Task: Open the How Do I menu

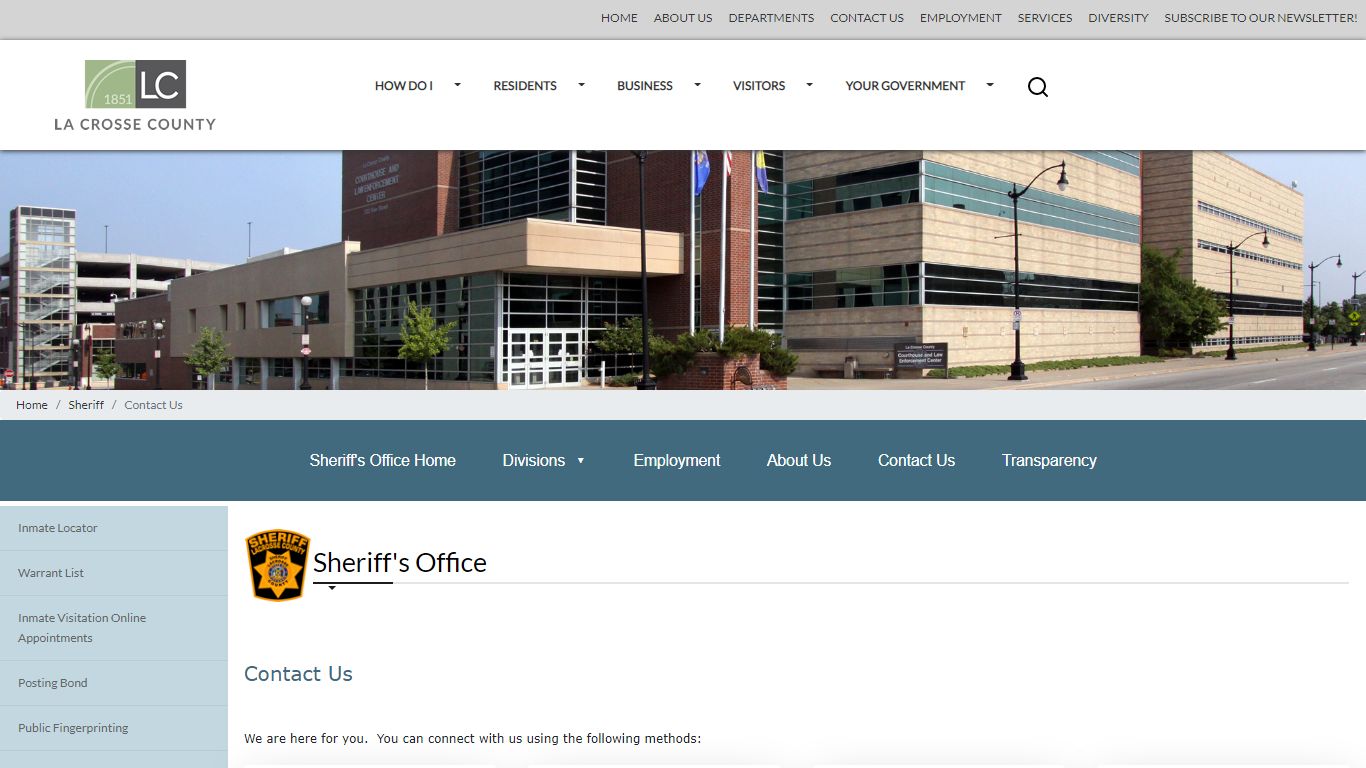Action: 404,86
